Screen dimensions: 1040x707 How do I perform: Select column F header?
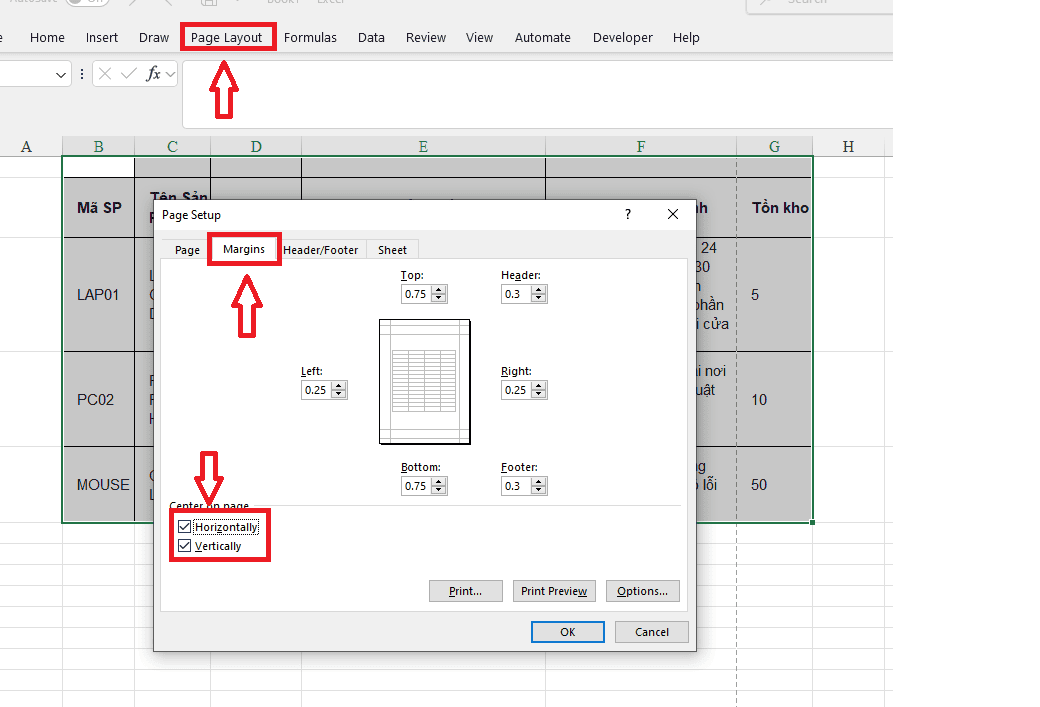pos(641,147)
